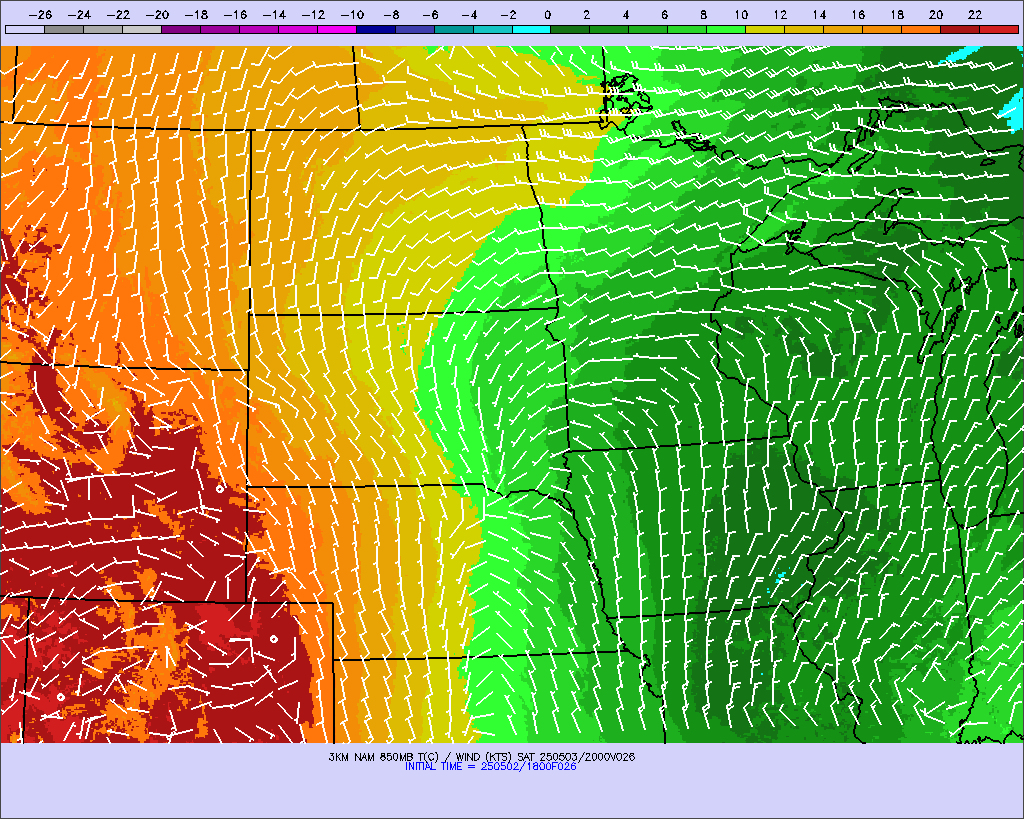Click the legend label -2

point(508,15)
